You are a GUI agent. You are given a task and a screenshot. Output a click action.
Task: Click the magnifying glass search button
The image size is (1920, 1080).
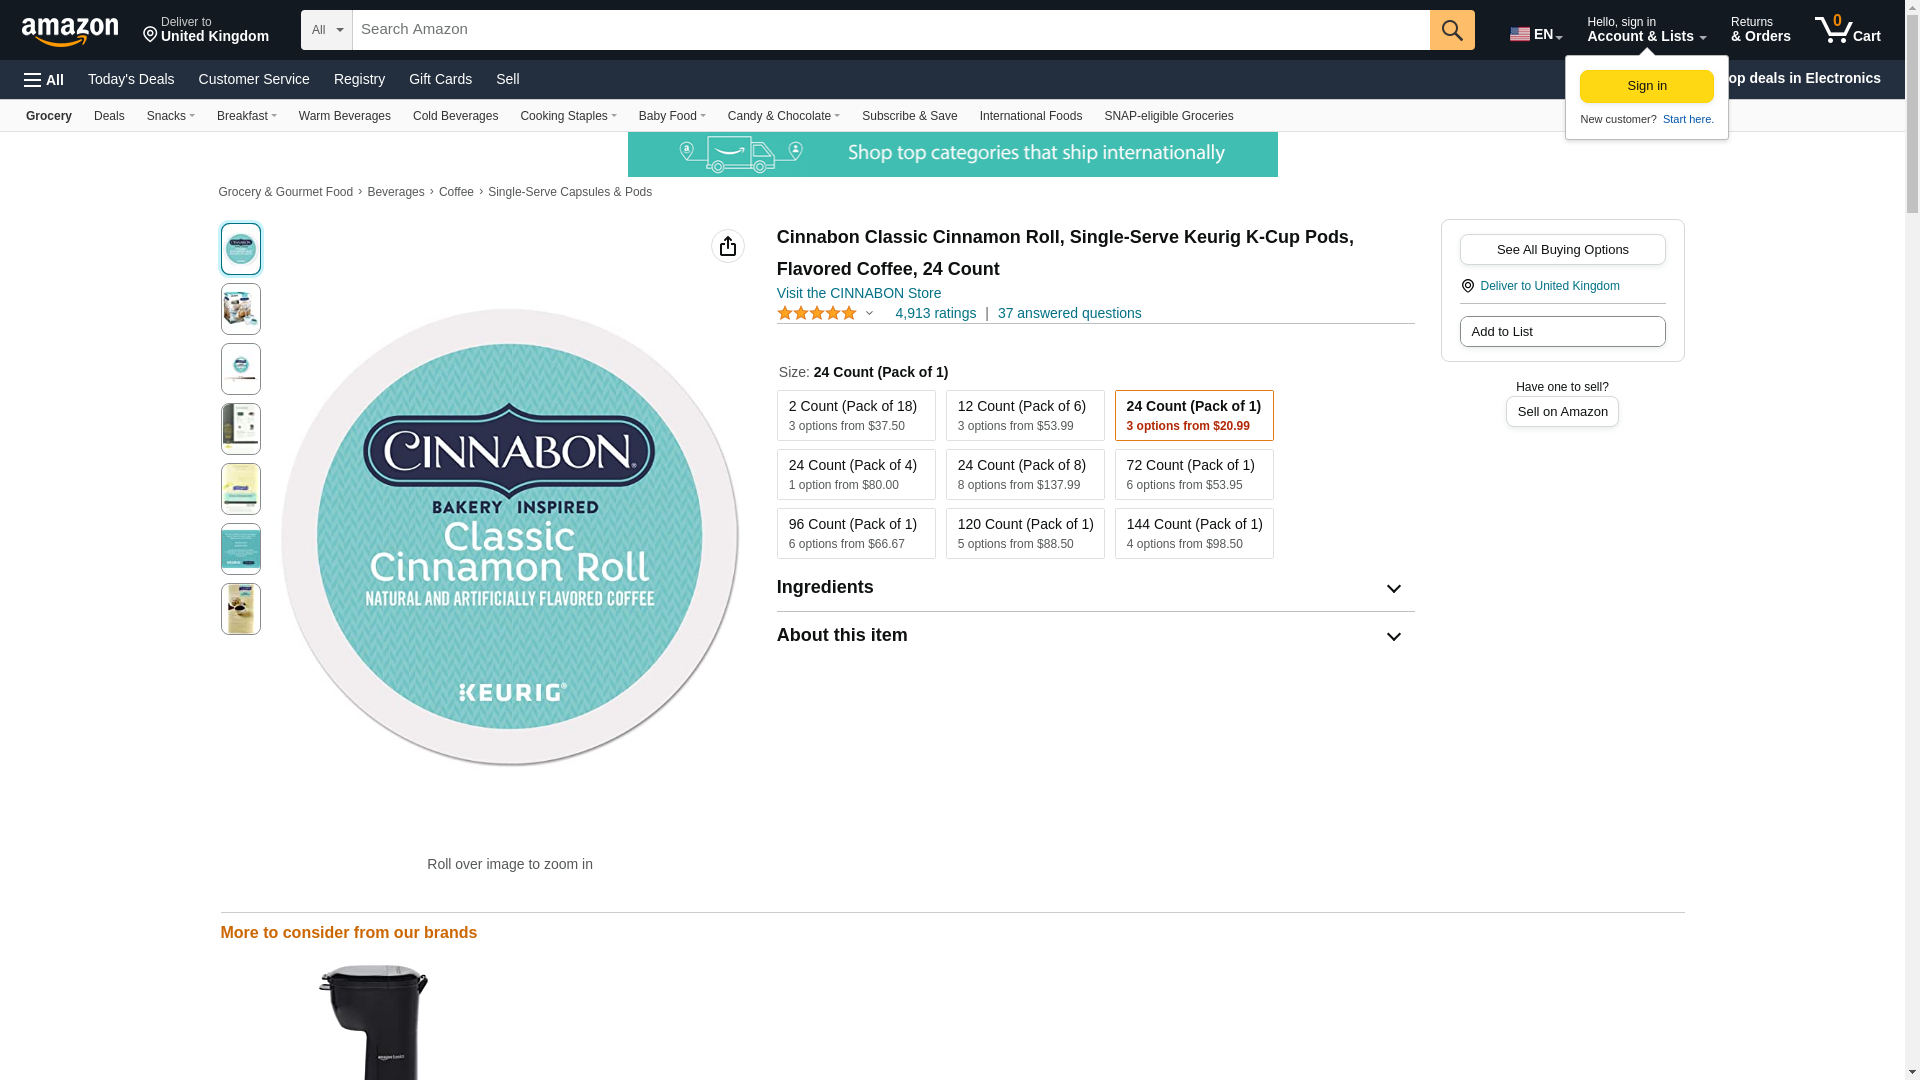pos(1451,30)
